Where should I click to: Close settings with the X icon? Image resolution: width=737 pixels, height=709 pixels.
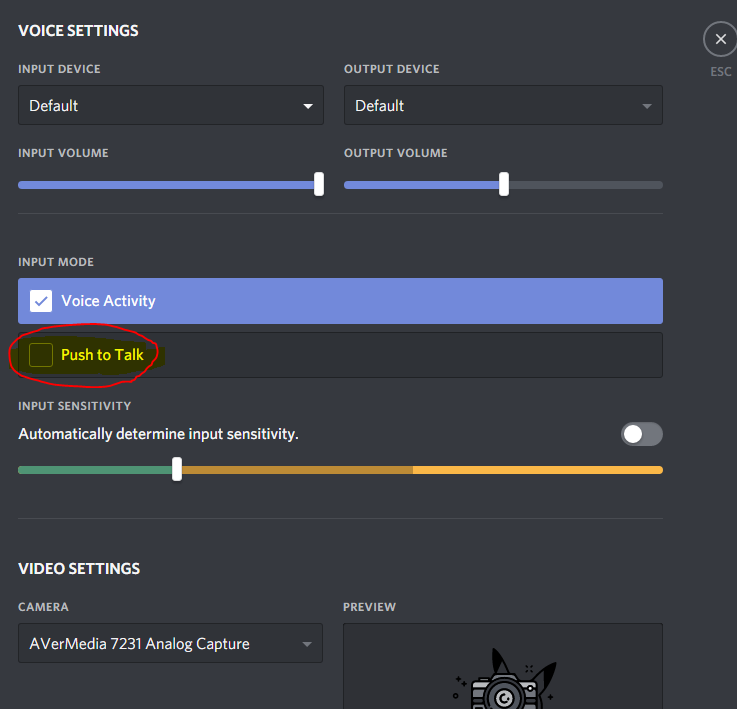point(720,39)
